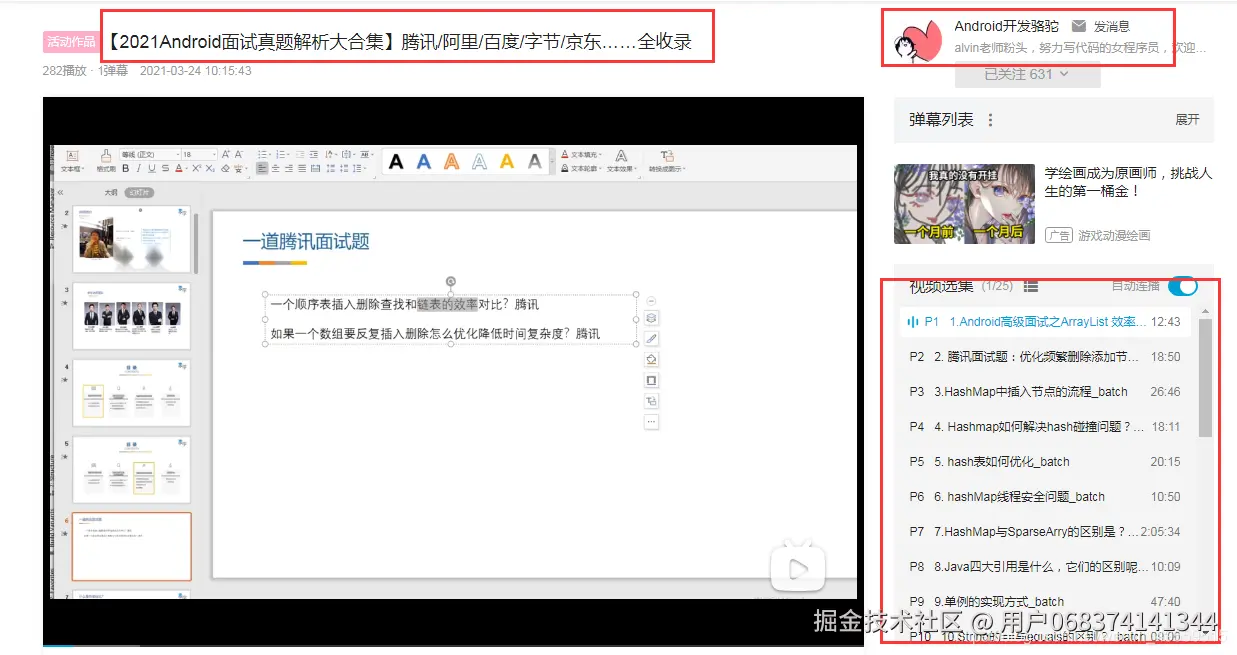Open the font name dropdown 等线 (正文)

coord(148,155)
